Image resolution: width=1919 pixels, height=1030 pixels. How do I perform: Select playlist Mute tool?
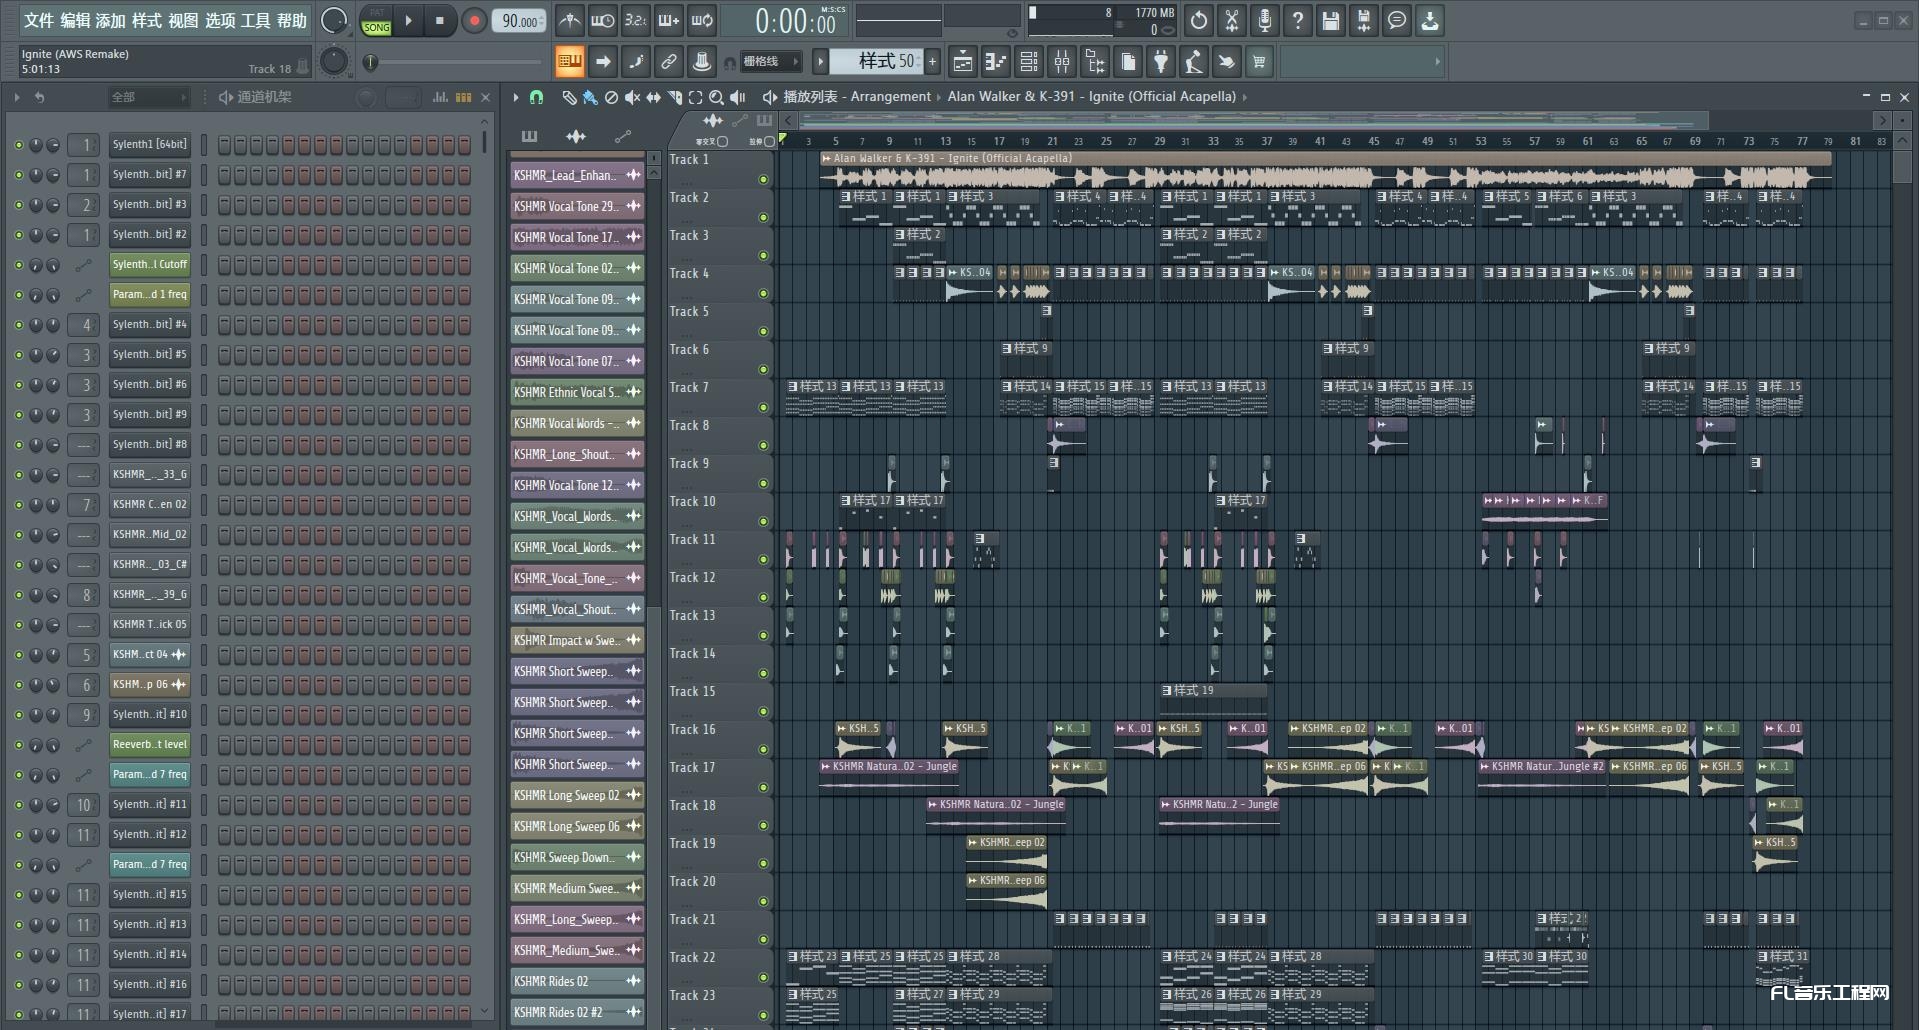(x=632, y=97)
